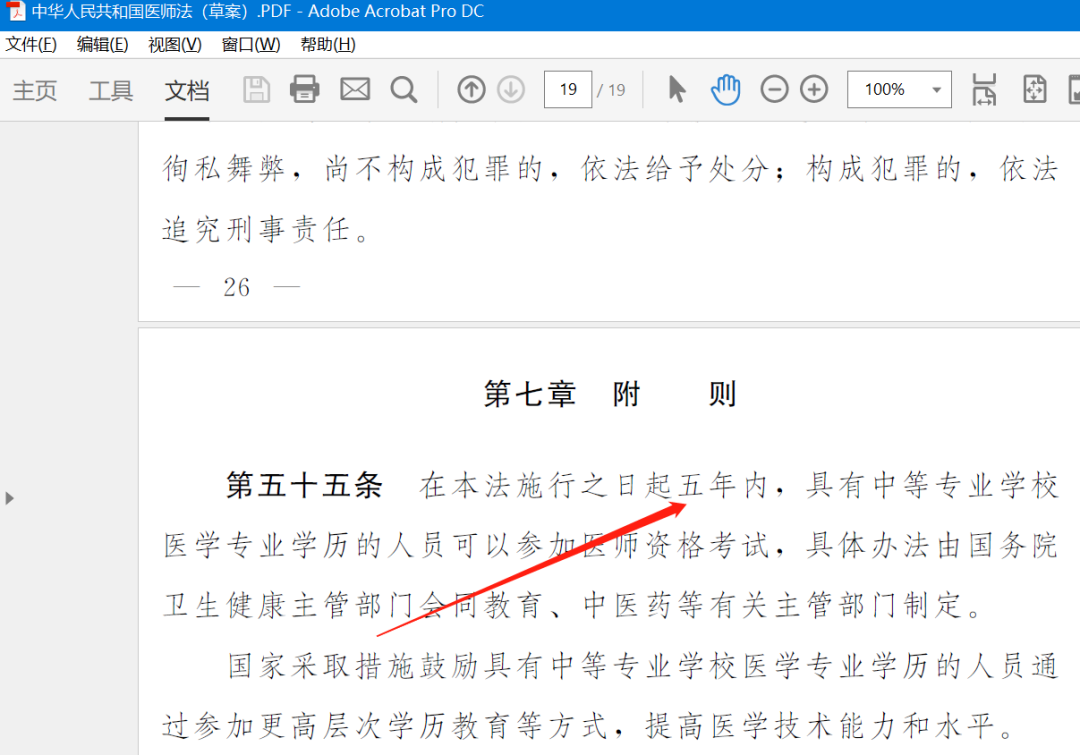The width and height of the screenshot is (1080, 755).
Task: Open the 帮助(H) menu
Action: (x=328, y=45)
